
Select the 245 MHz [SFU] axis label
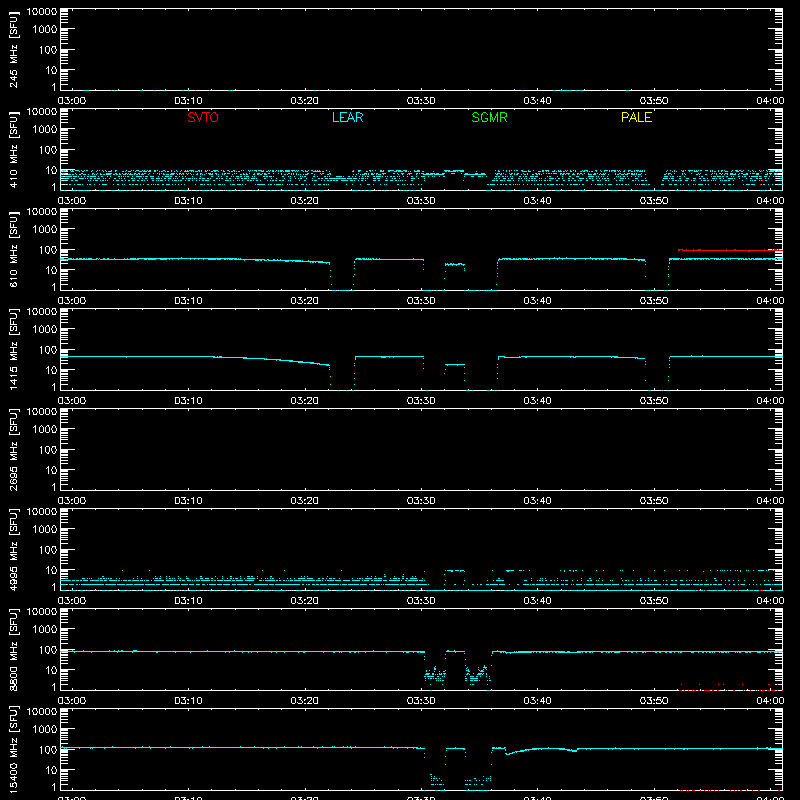[x=13, y=49]
